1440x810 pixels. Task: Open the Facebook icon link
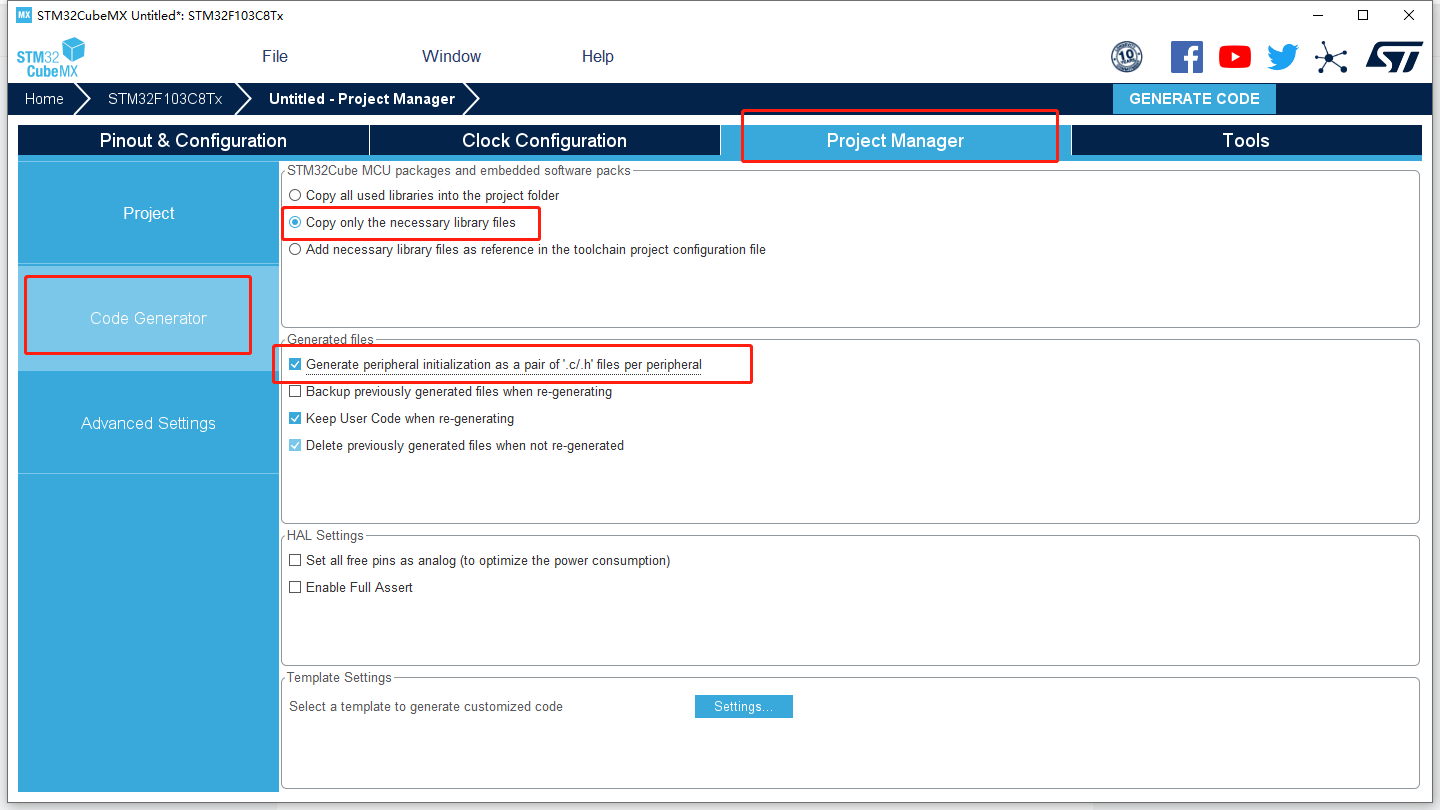(1187, 57)
